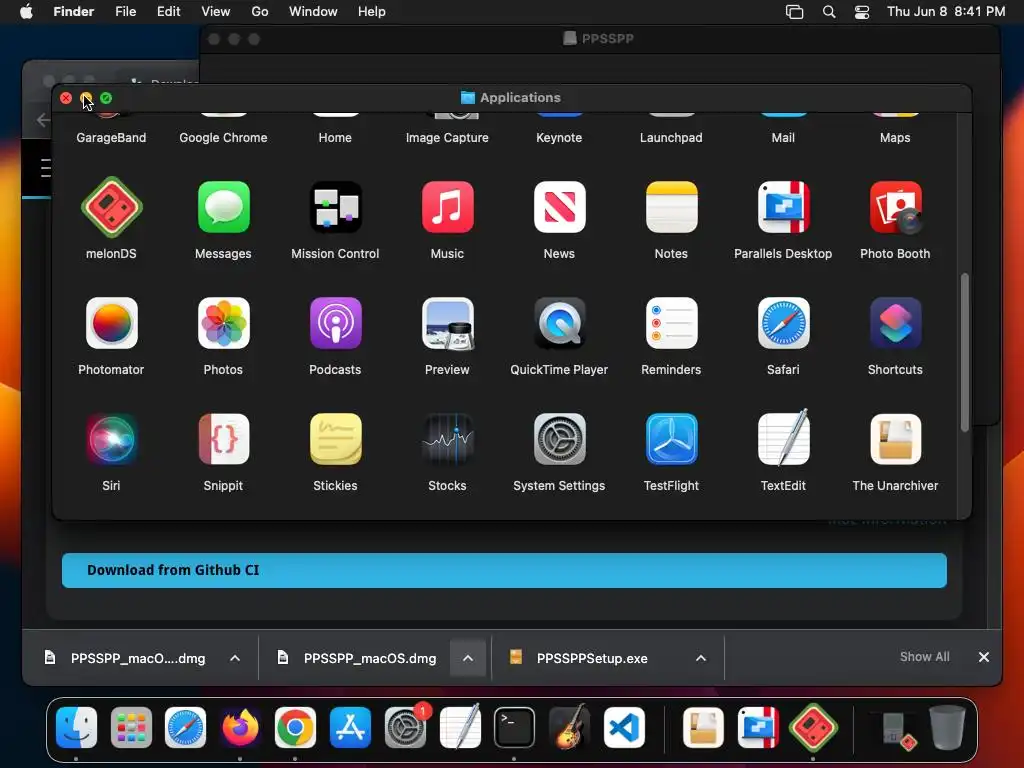1024x768 pixels.
Task: Select the Siri app icon
Action: (111, 439)
